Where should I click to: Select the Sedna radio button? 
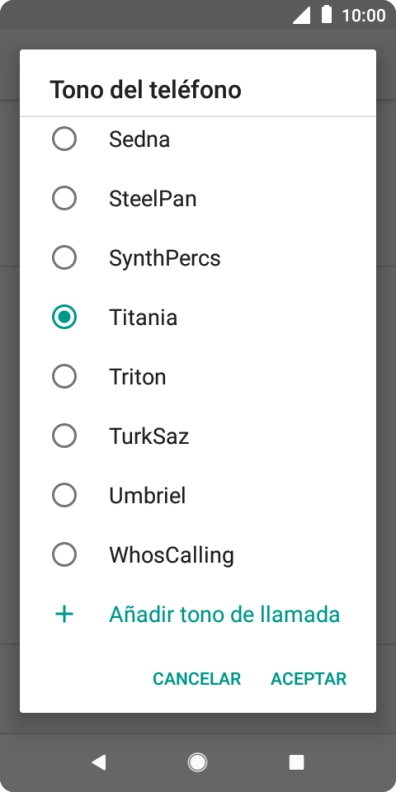[x=64, y=139]
